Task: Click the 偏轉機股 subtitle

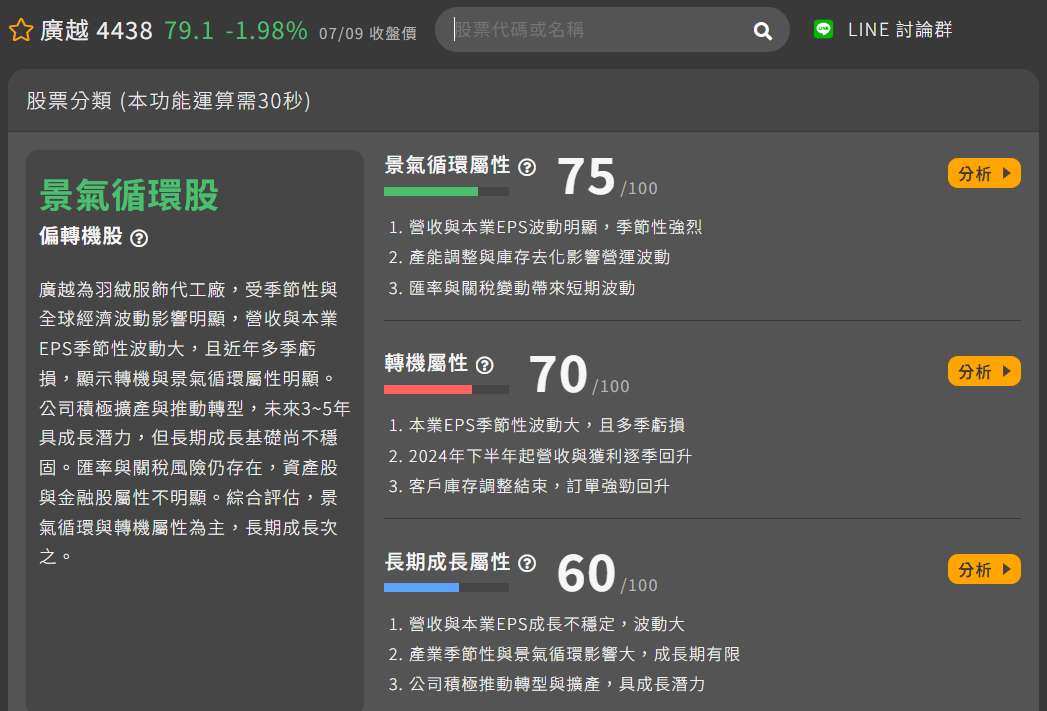Action: click(x=81, y=236)
